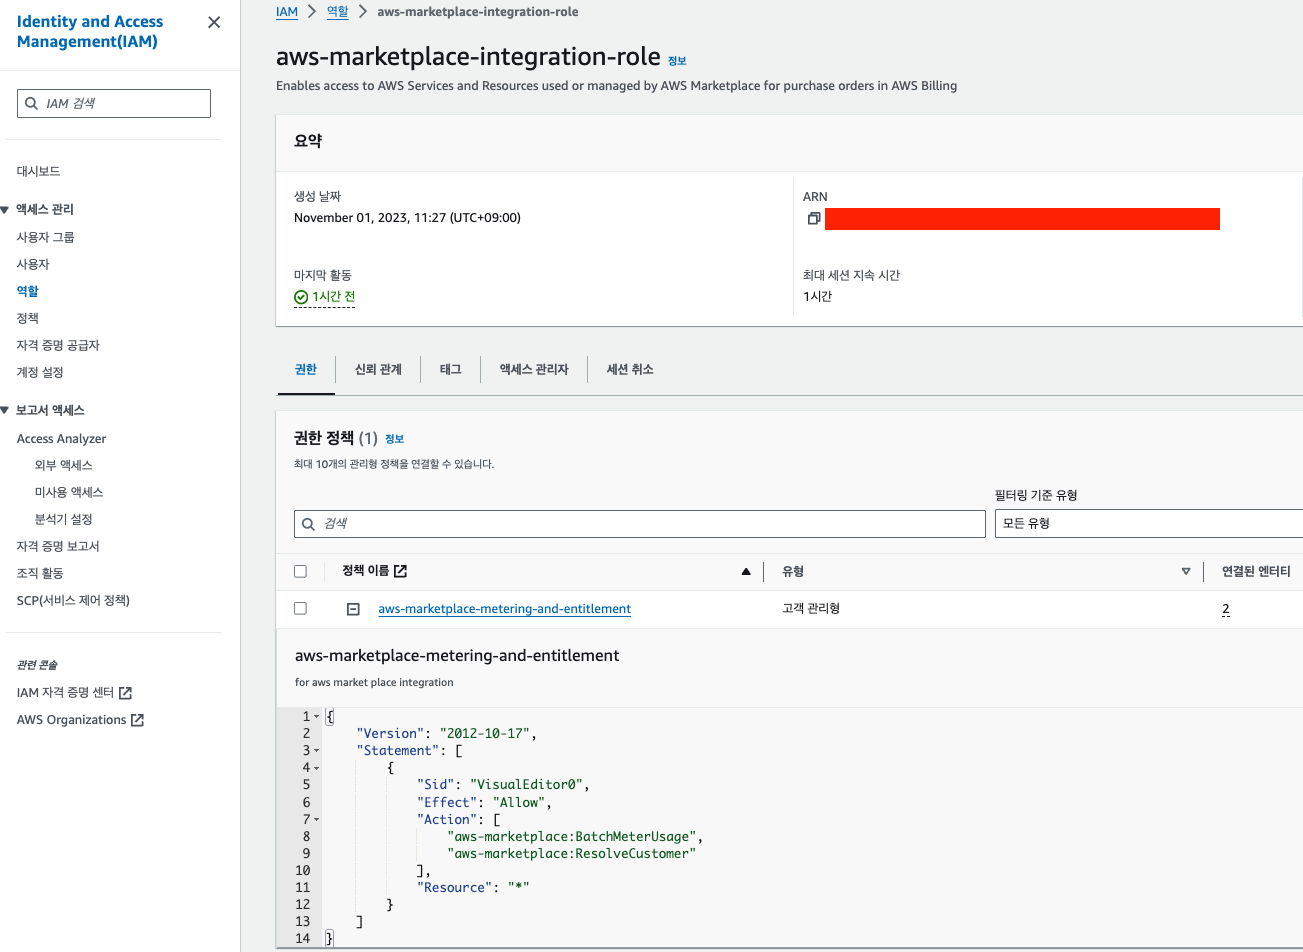Click search magnifier in IAM 검색 box
This screenshot has height=952, width=1303.
pyautogui.click(x=31, y=104)
